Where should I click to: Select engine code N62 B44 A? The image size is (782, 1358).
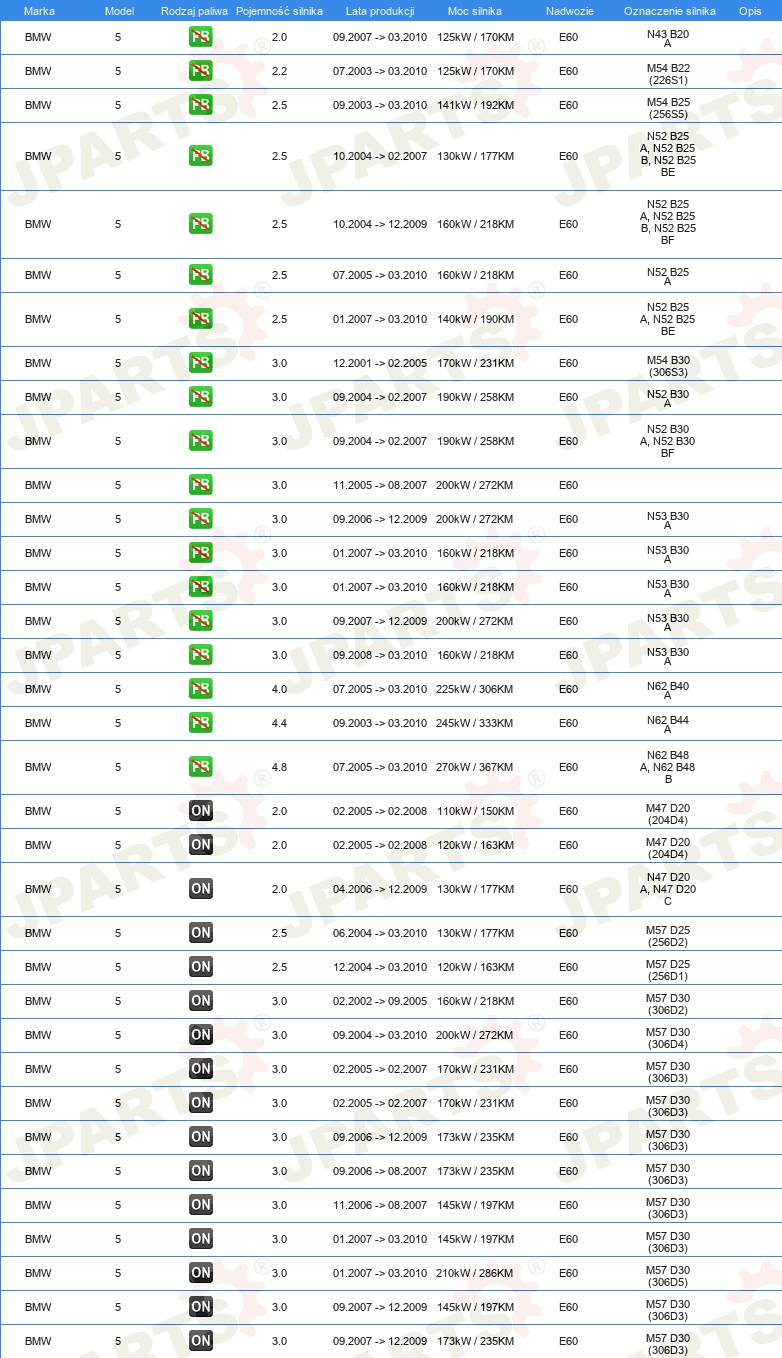668,724
